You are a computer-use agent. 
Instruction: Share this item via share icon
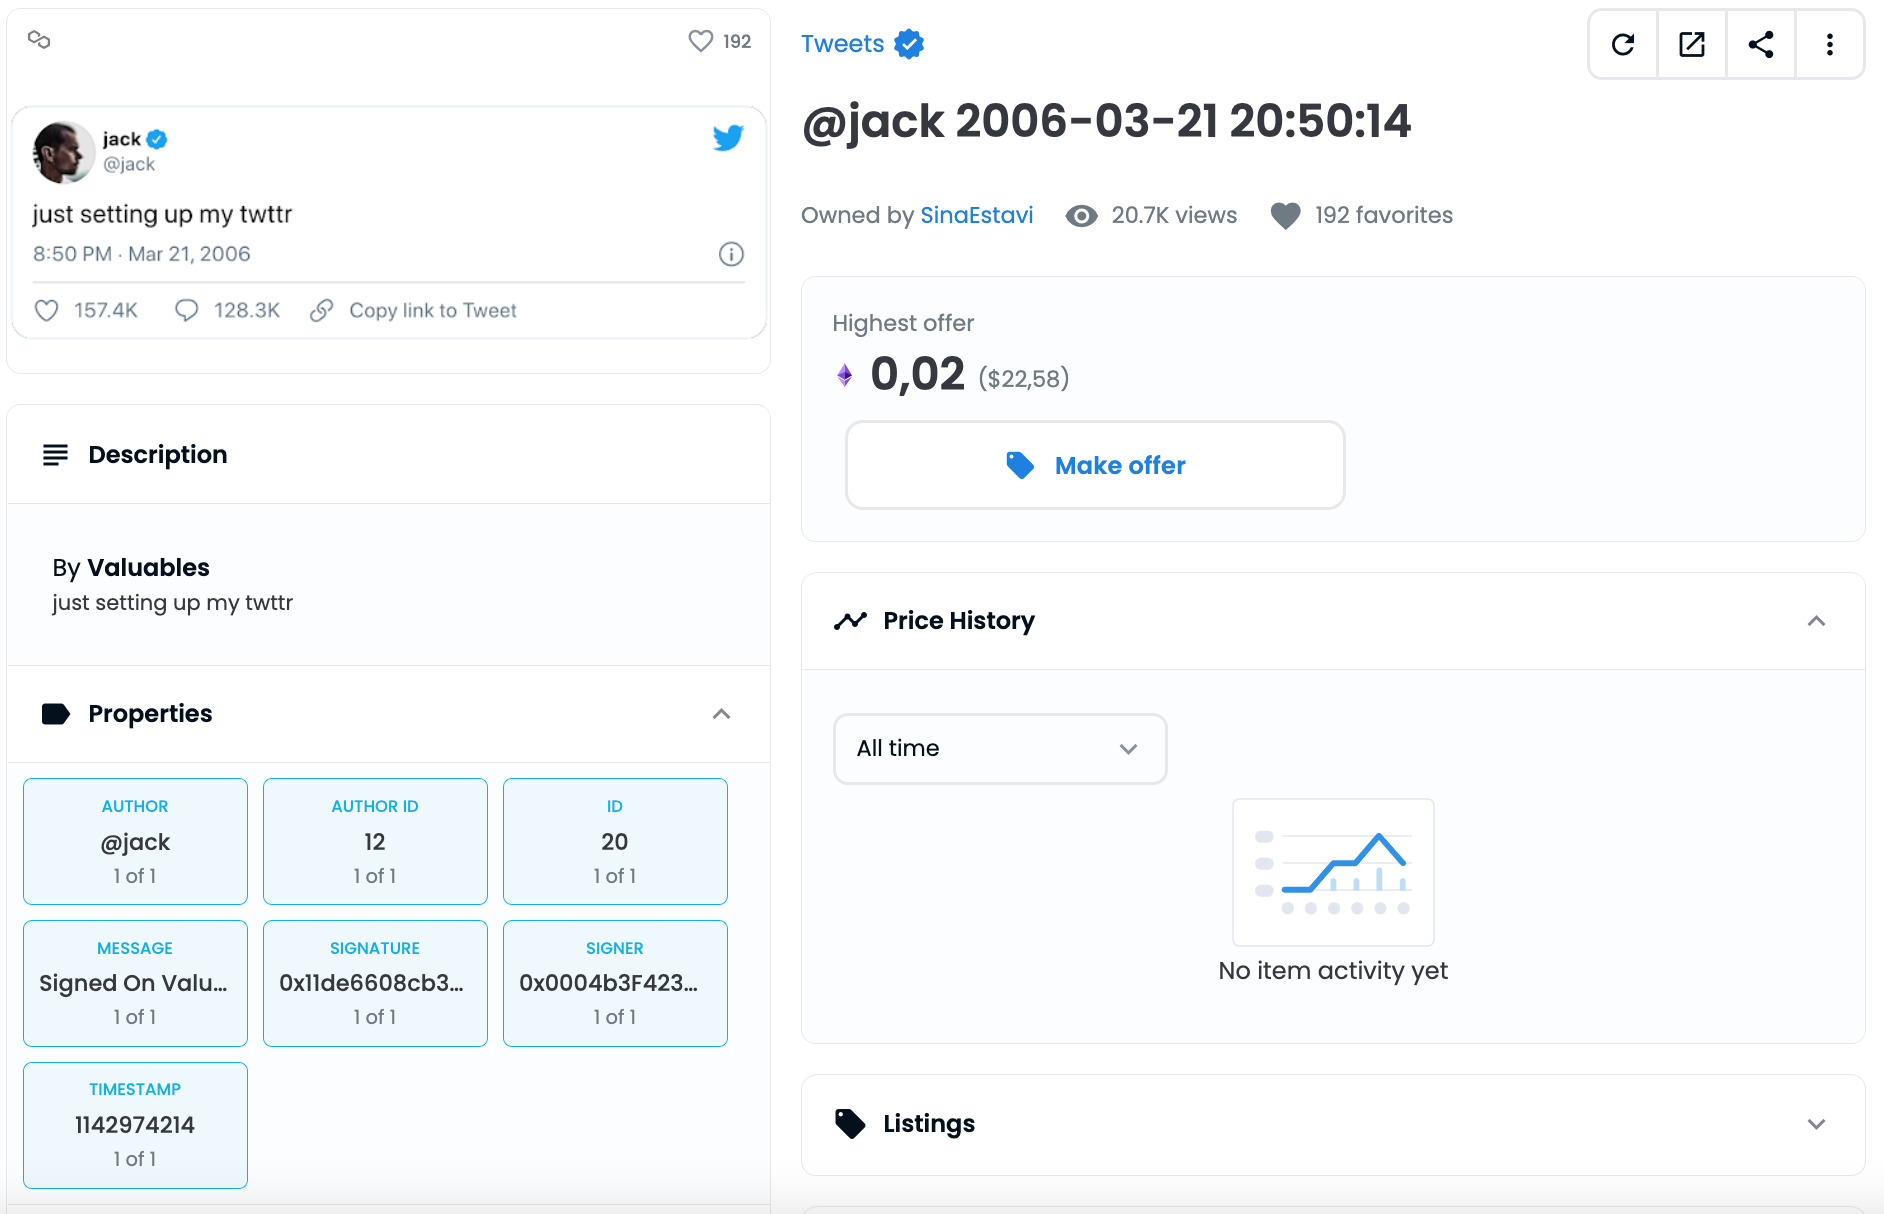coord(1761,44)
